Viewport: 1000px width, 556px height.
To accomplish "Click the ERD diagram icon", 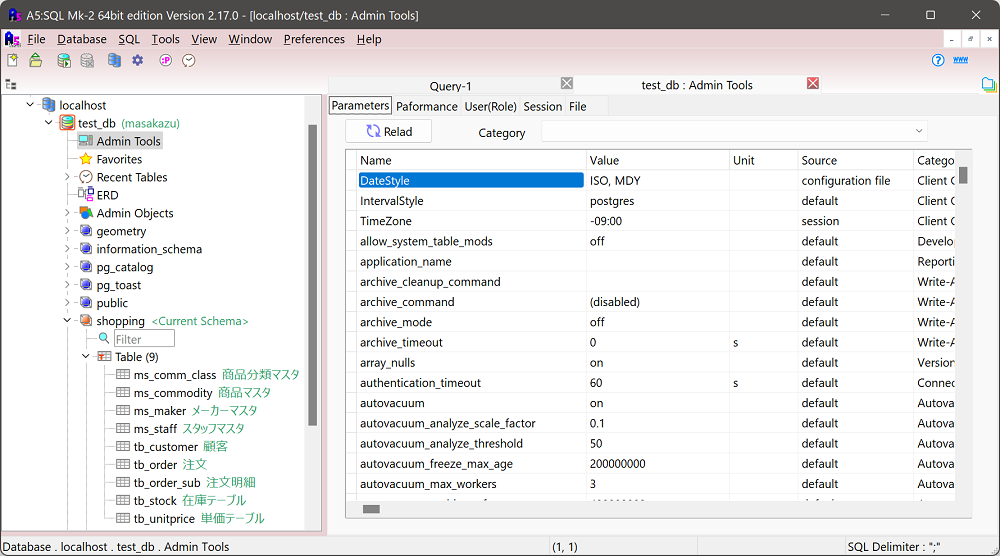I will coord(86,194).
